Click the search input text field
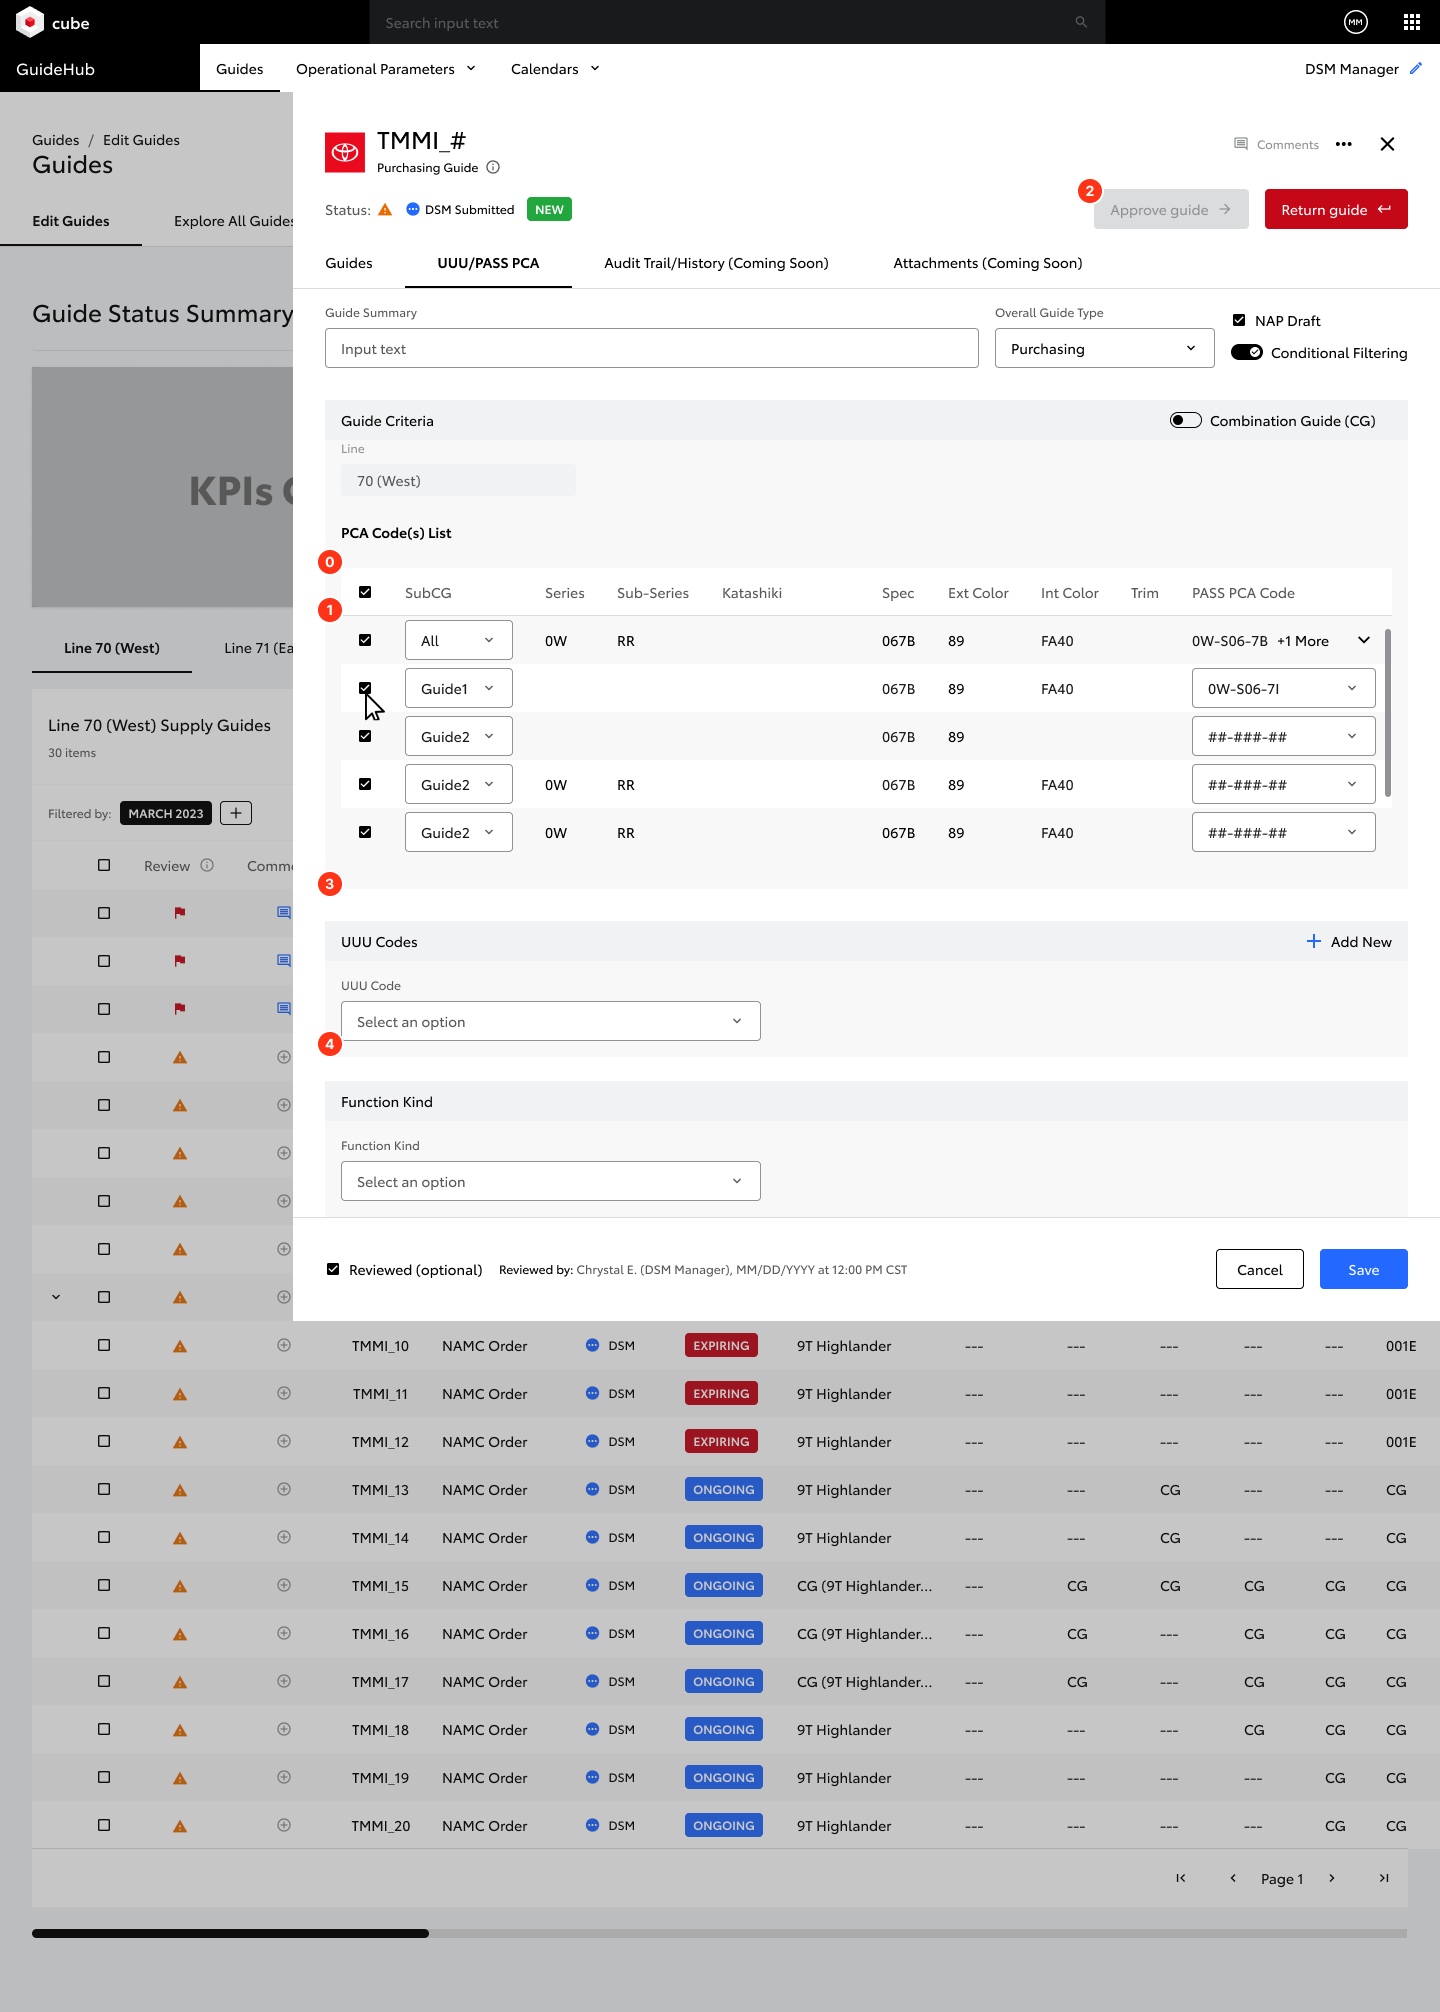This screenshot has width=1440, height=2012. (737, 22)
